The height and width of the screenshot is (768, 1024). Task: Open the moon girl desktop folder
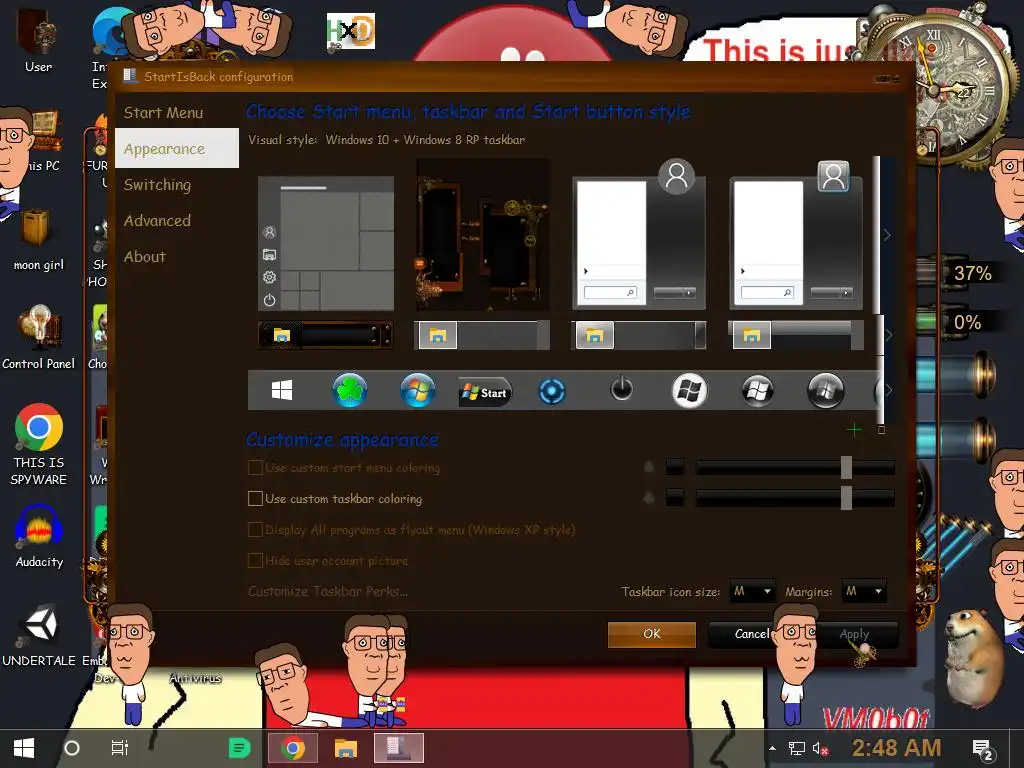[x=39, y=238]
